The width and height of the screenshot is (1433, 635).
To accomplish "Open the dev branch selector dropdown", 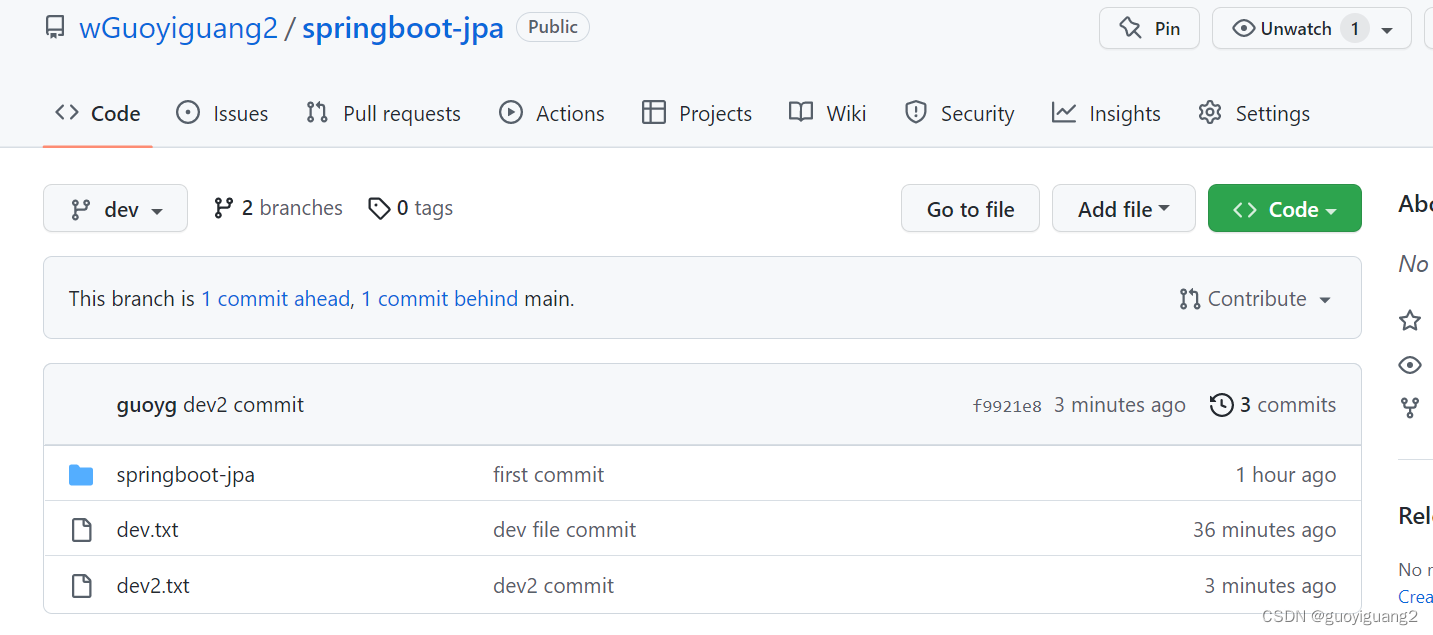I will point(115,208).
